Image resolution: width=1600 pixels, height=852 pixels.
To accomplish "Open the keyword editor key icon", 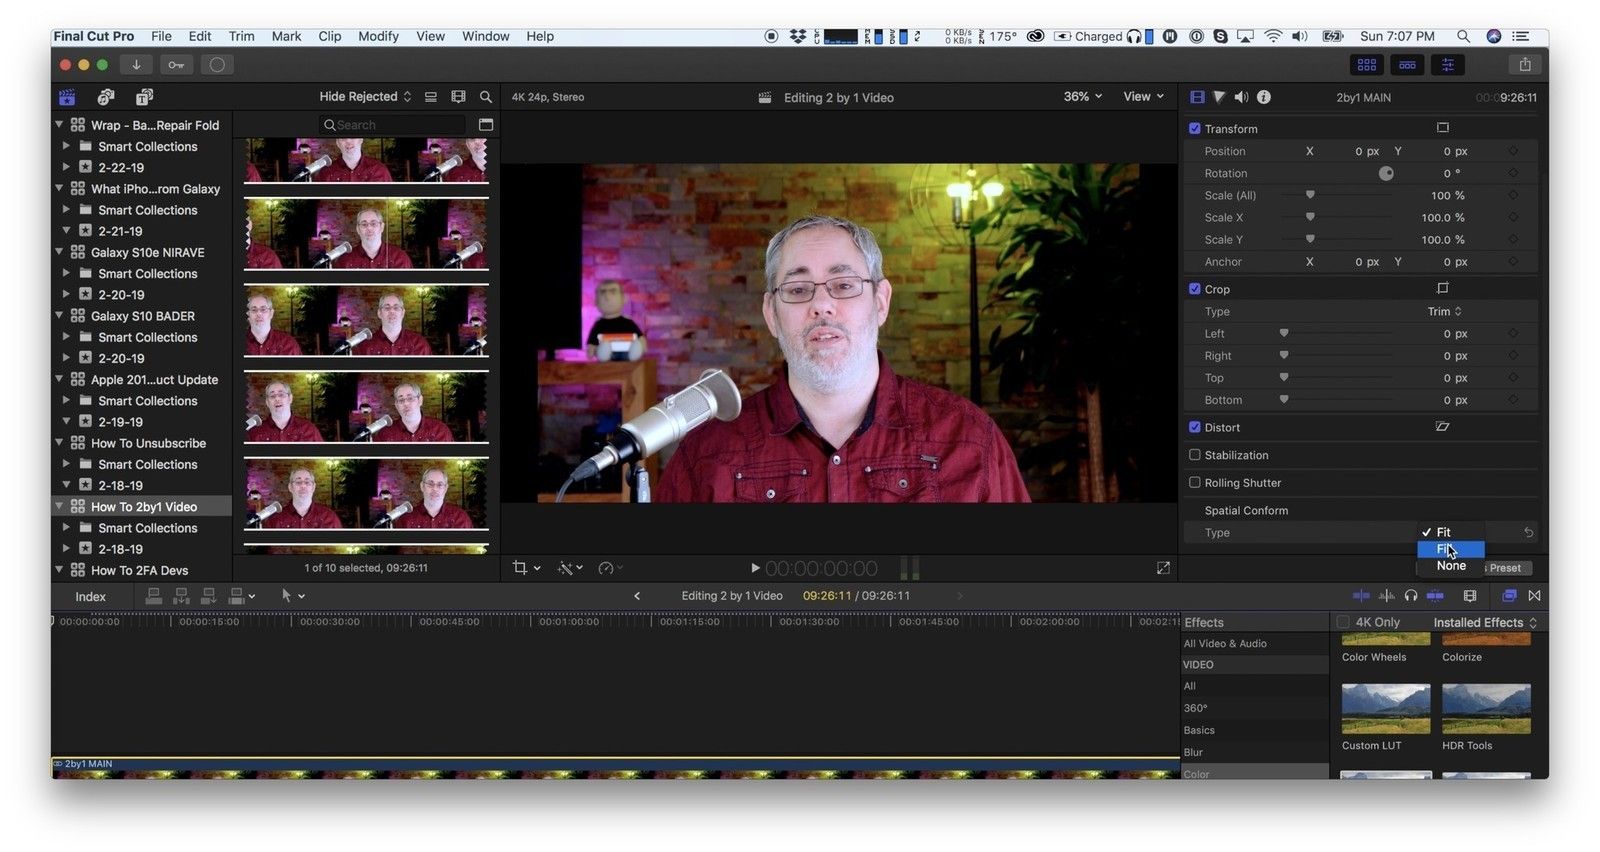I will pos(176,65).
